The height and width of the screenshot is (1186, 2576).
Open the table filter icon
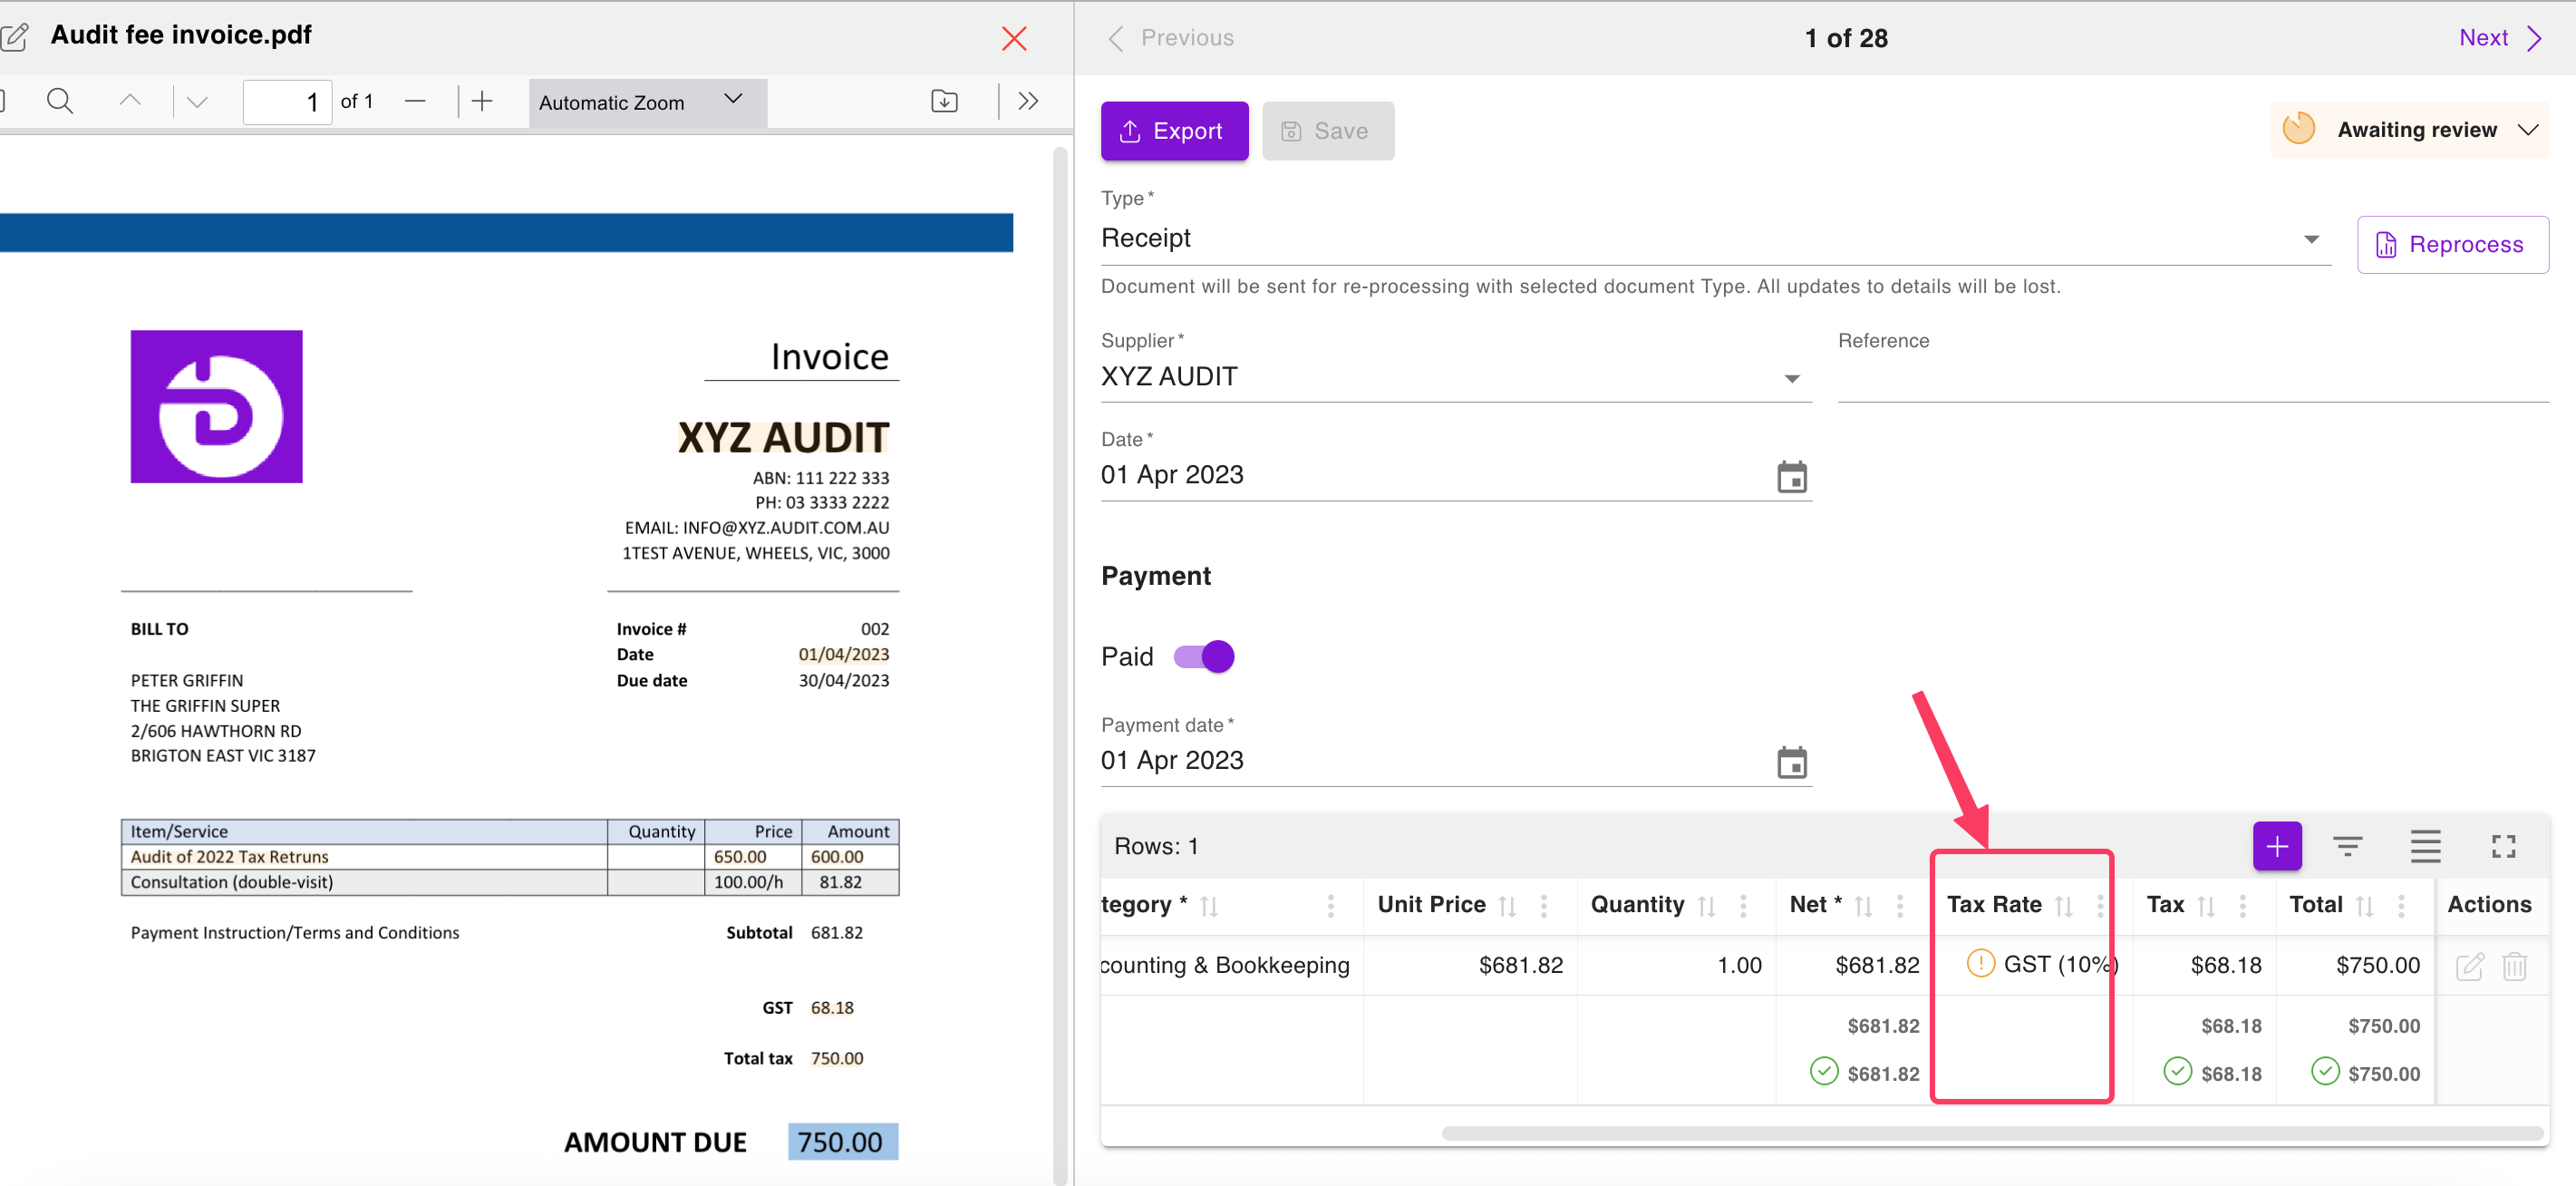[2347, 847]
